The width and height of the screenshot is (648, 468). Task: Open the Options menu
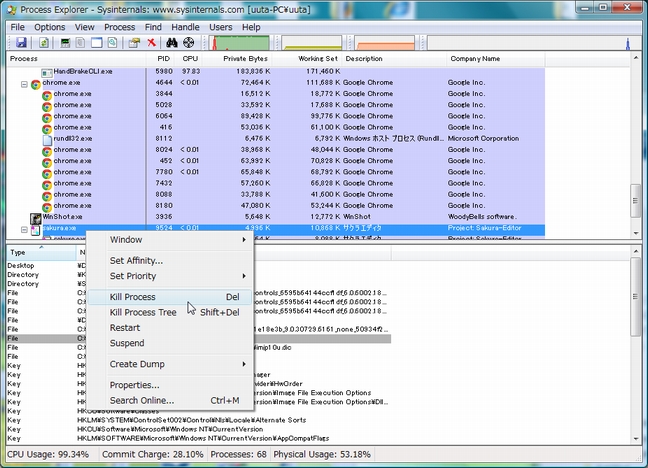tap(50, 27)
